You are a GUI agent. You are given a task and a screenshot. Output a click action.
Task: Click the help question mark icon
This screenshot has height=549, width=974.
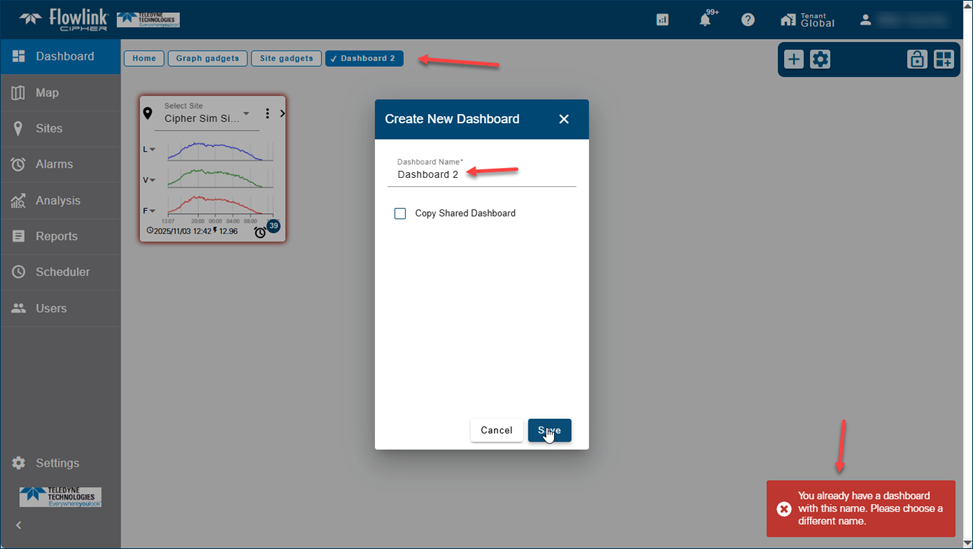tap(748, 20)
